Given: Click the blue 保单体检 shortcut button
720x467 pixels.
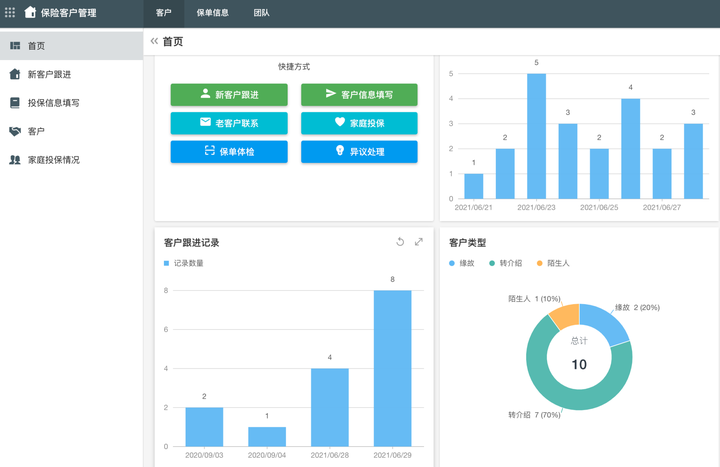Looking at the screenshot, I should coord(229,152).
